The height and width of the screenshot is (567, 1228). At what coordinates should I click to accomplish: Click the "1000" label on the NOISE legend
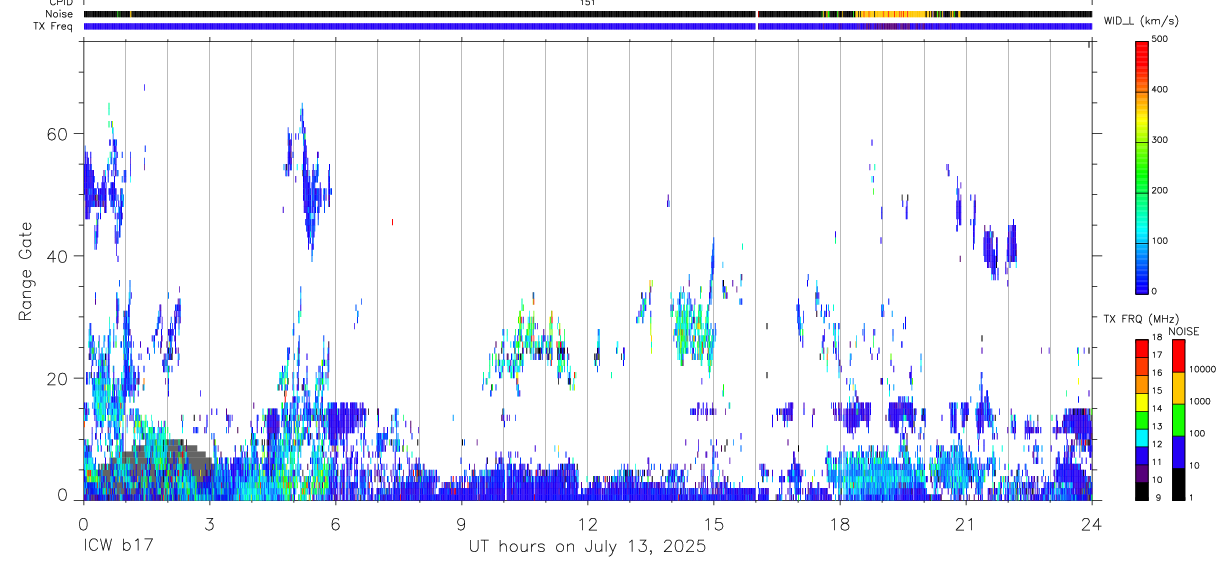(x=1198, y=401)
